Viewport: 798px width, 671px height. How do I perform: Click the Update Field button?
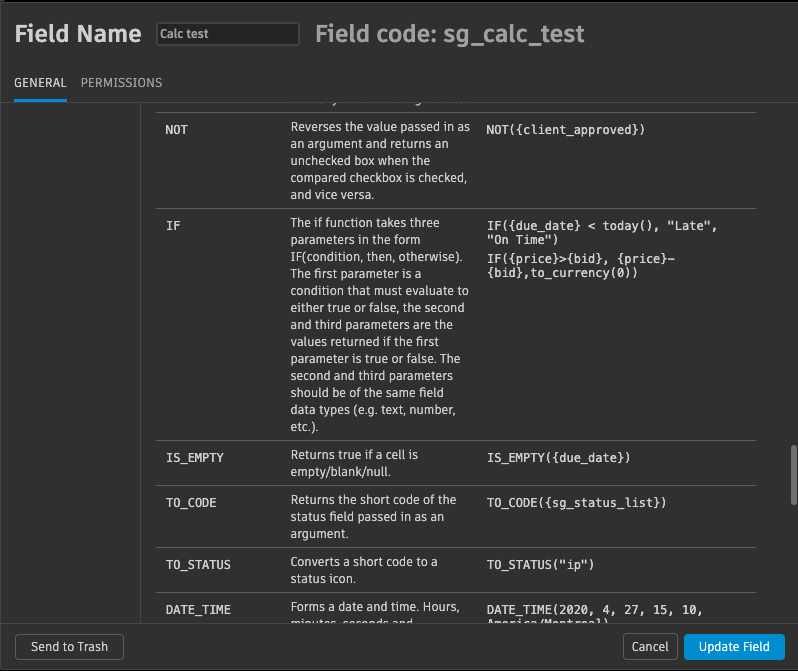(734, 647)
